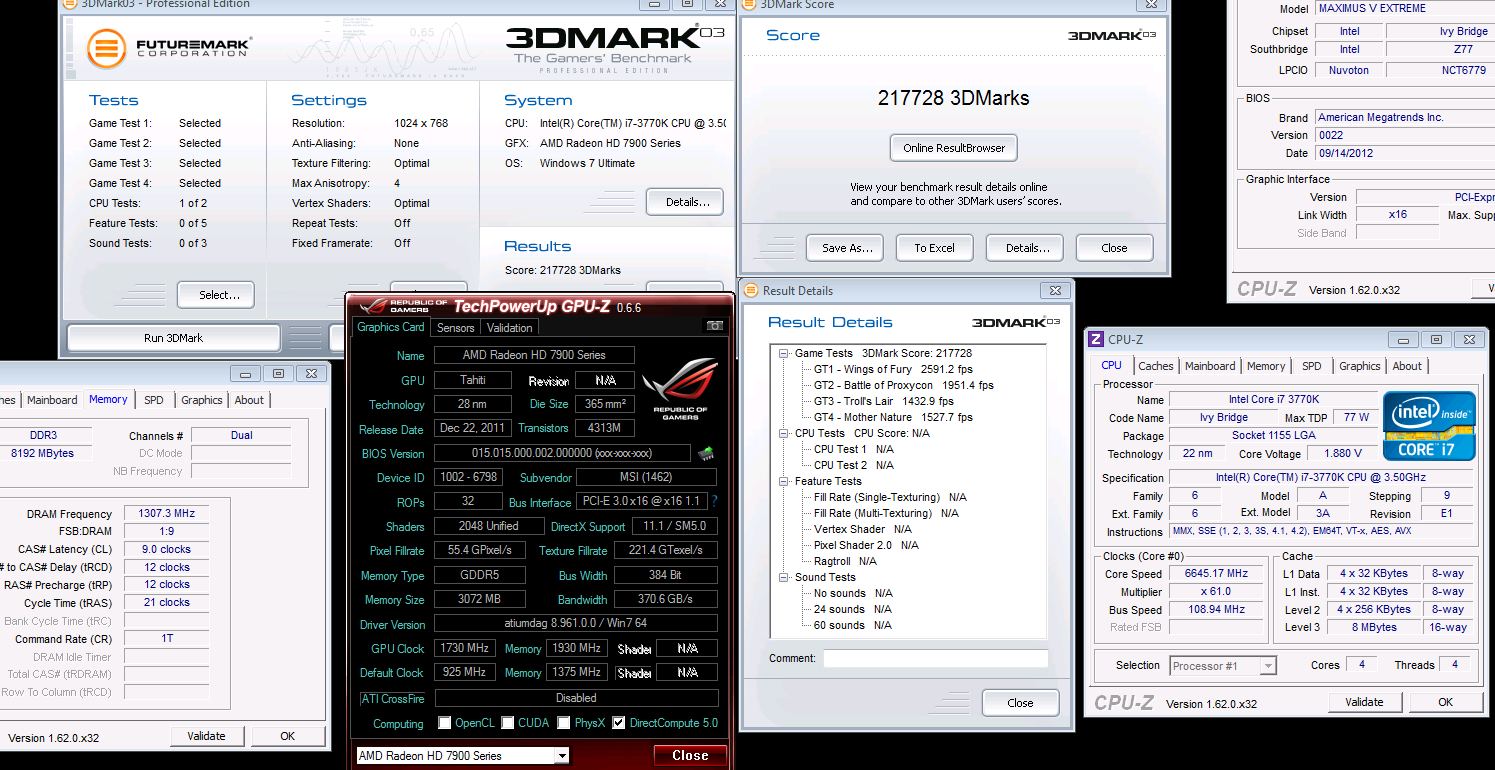Toggle the PhysX checkbox in GPU-Z
The height and width of the screenshot is (770, 1495).
tap(565, 723)
